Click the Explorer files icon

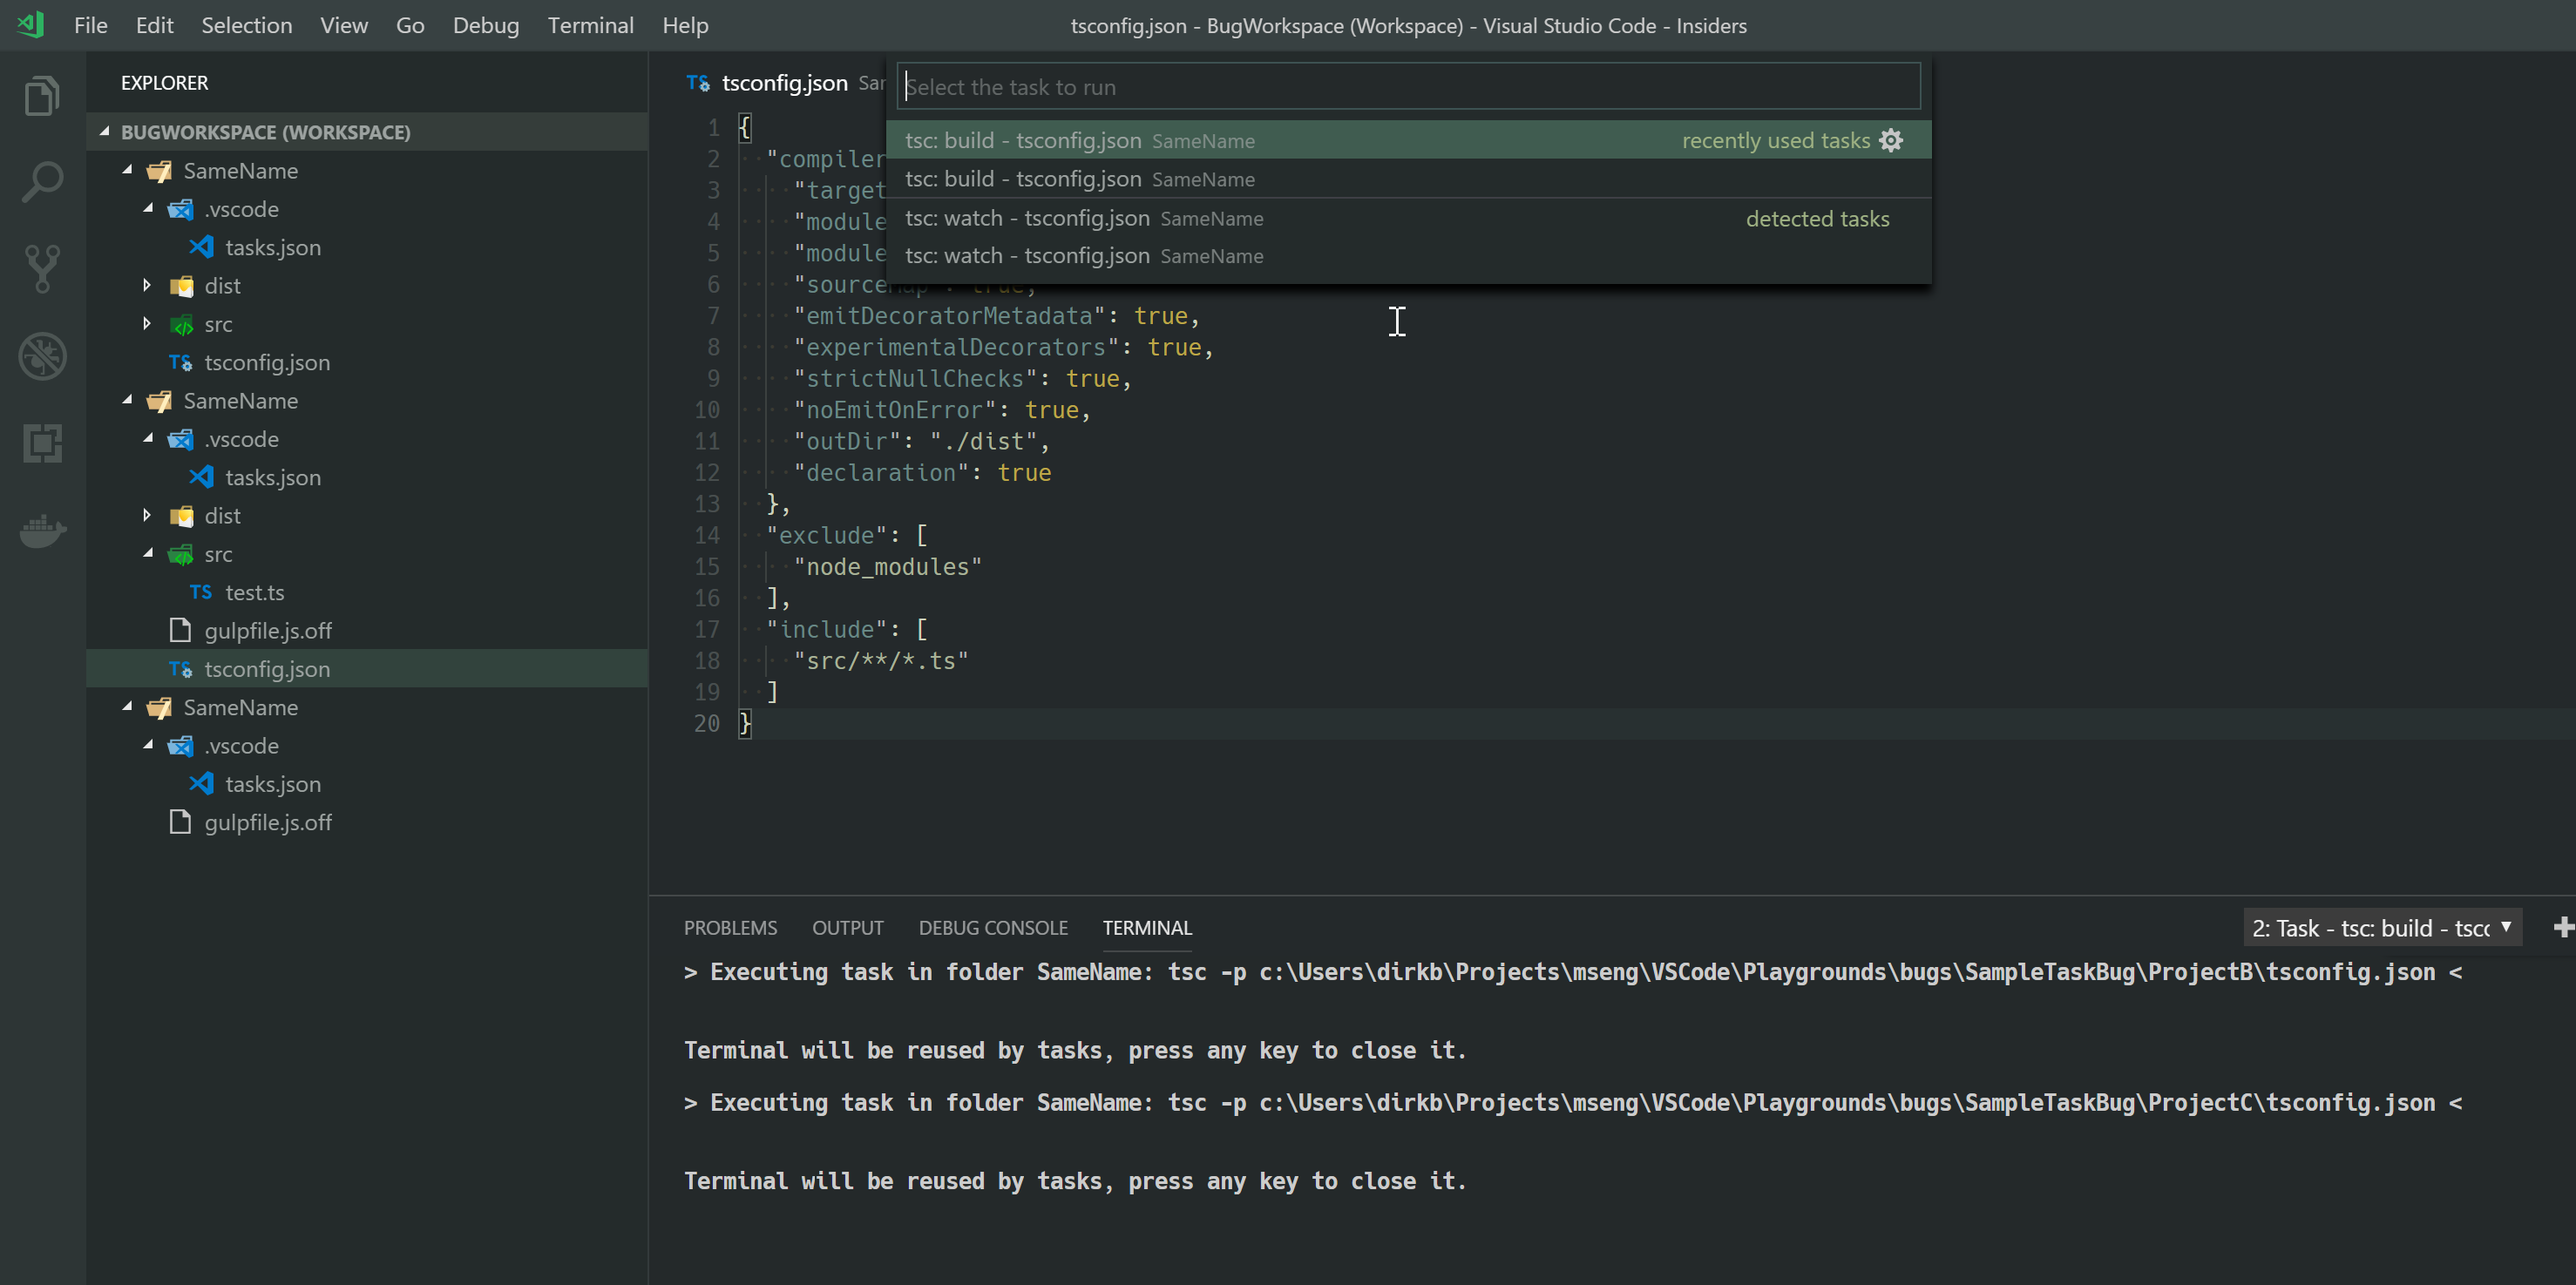pos(42,94)
